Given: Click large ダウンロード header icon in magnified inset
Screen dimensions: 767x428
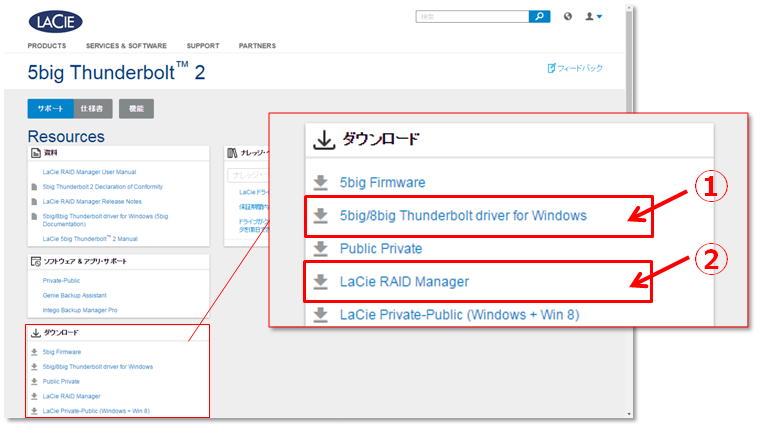Looking at the screenshot, I should pyautogui.click(x=324, y=140).
